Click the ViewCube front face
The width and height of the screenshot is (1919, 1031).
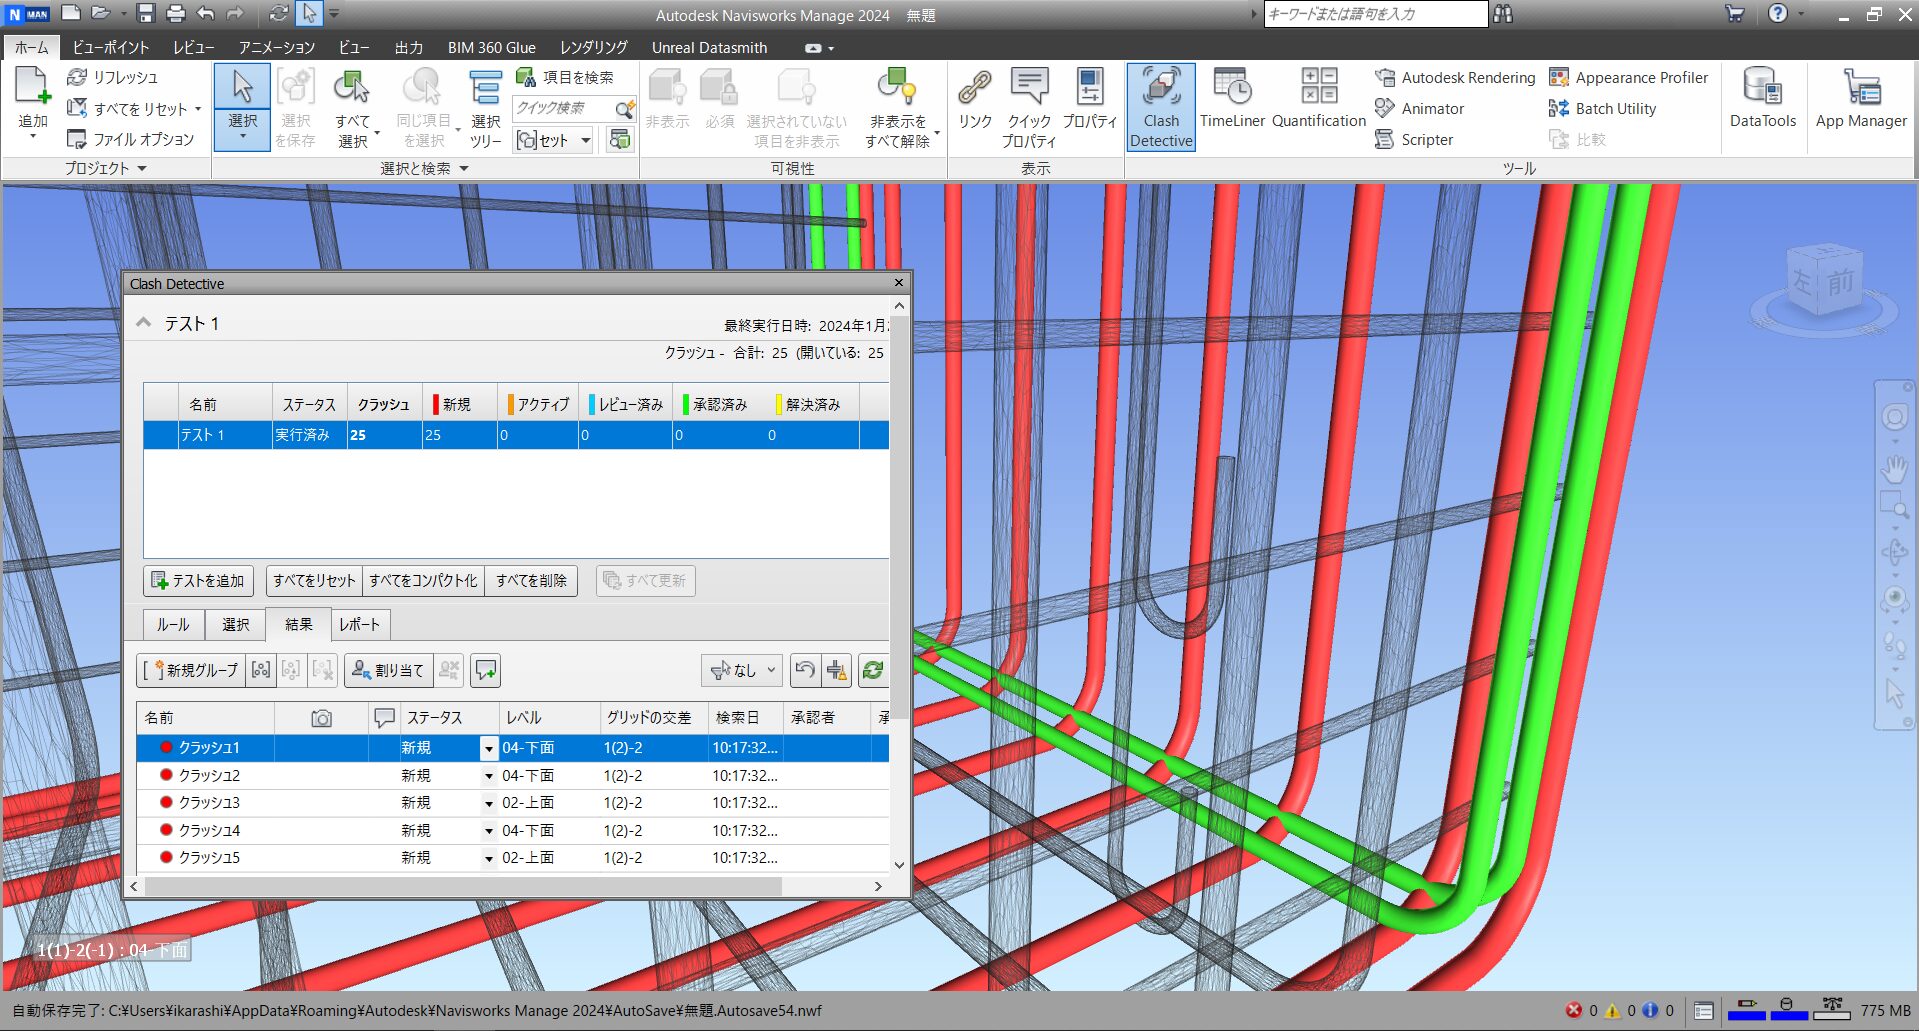[1840, 282]
